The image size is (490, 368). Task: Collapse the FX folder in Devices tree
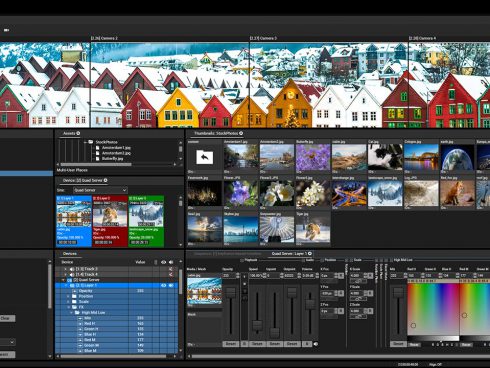(x=69, y=307)
